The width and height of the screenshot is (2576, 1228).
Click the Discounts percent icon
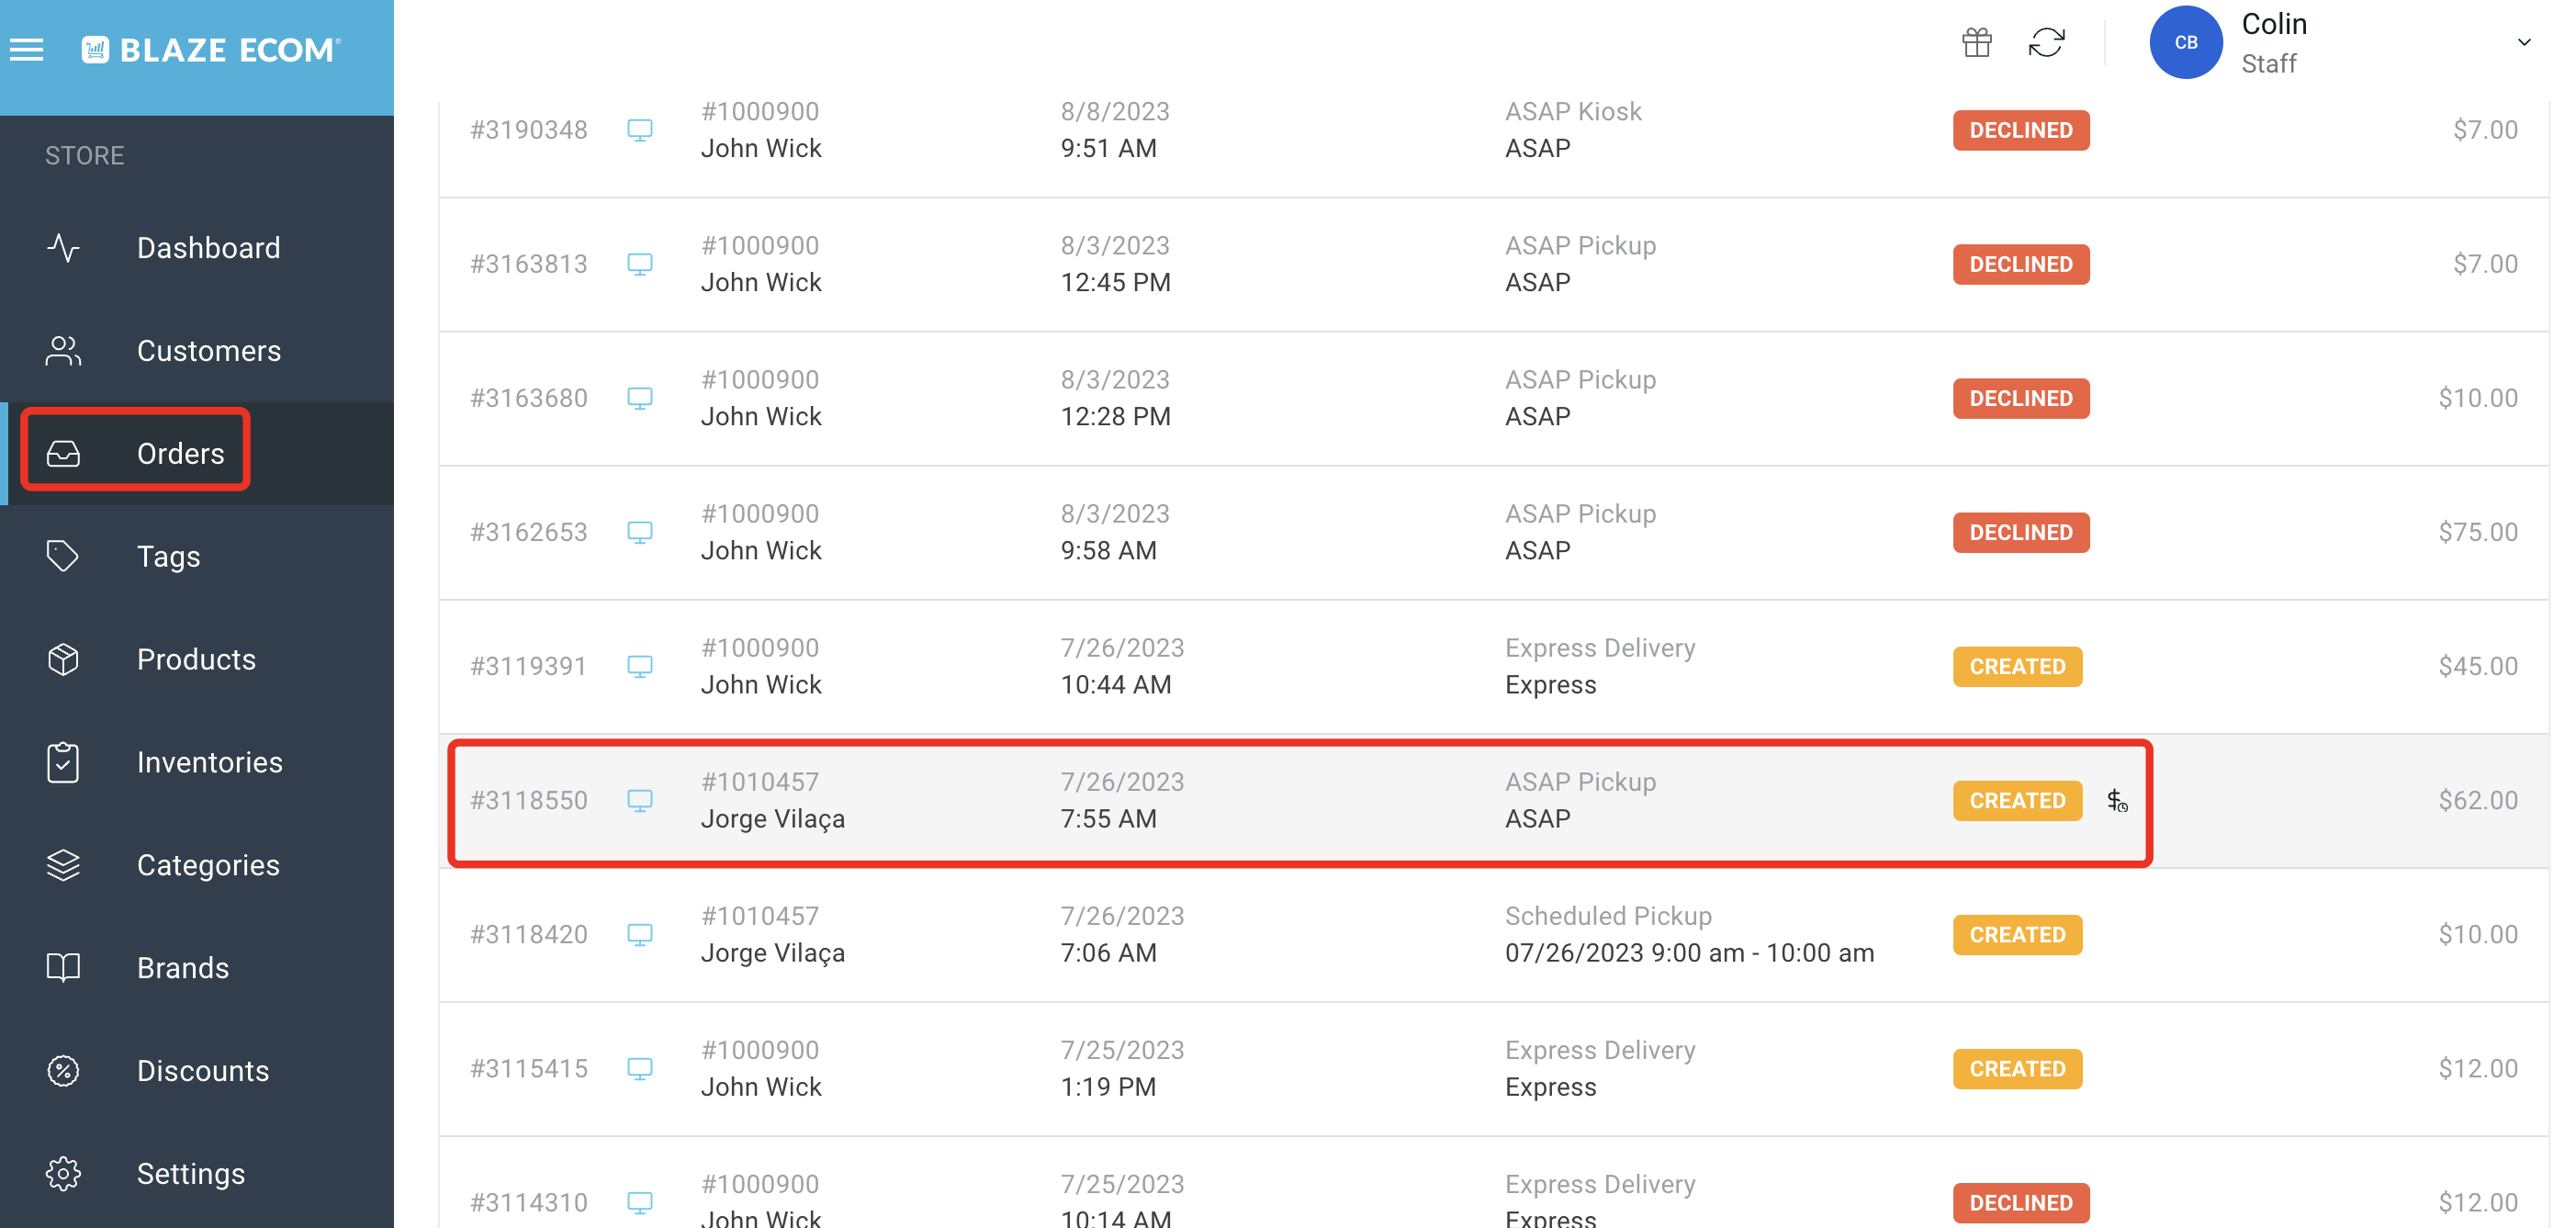[x=63, y=1070]
